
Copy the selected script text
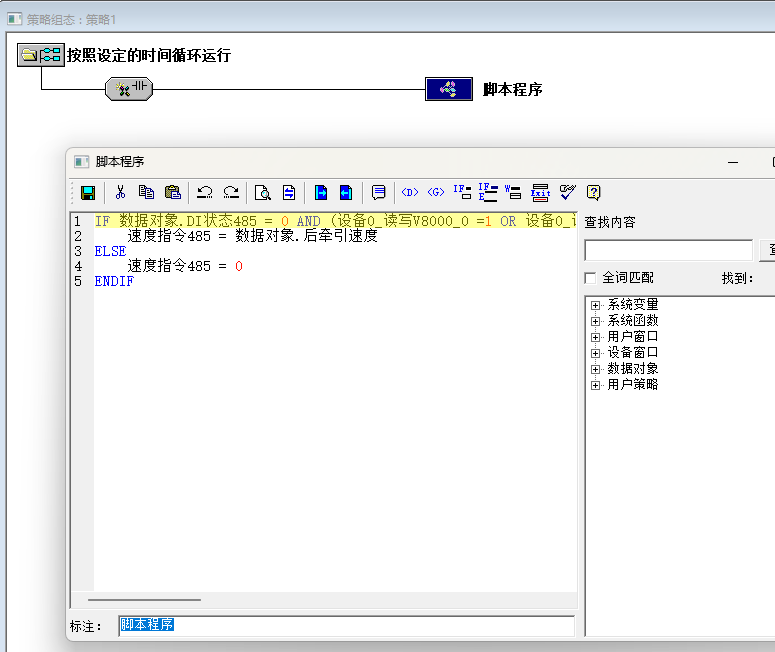point(146,192)
